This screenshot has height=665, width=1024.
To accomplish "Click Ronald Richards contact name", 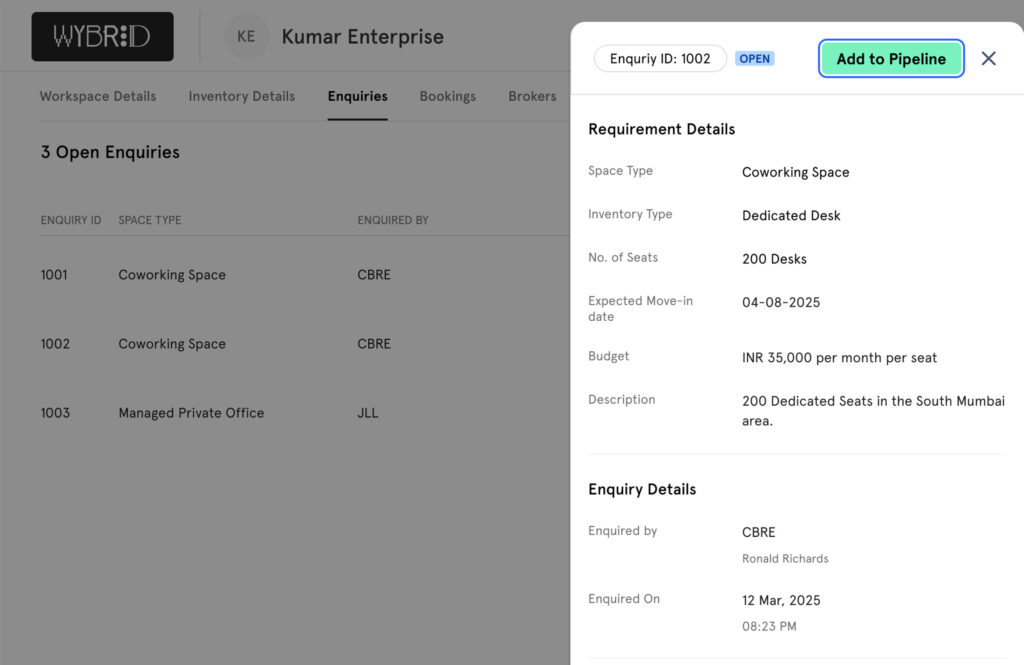I will (785, 559).
